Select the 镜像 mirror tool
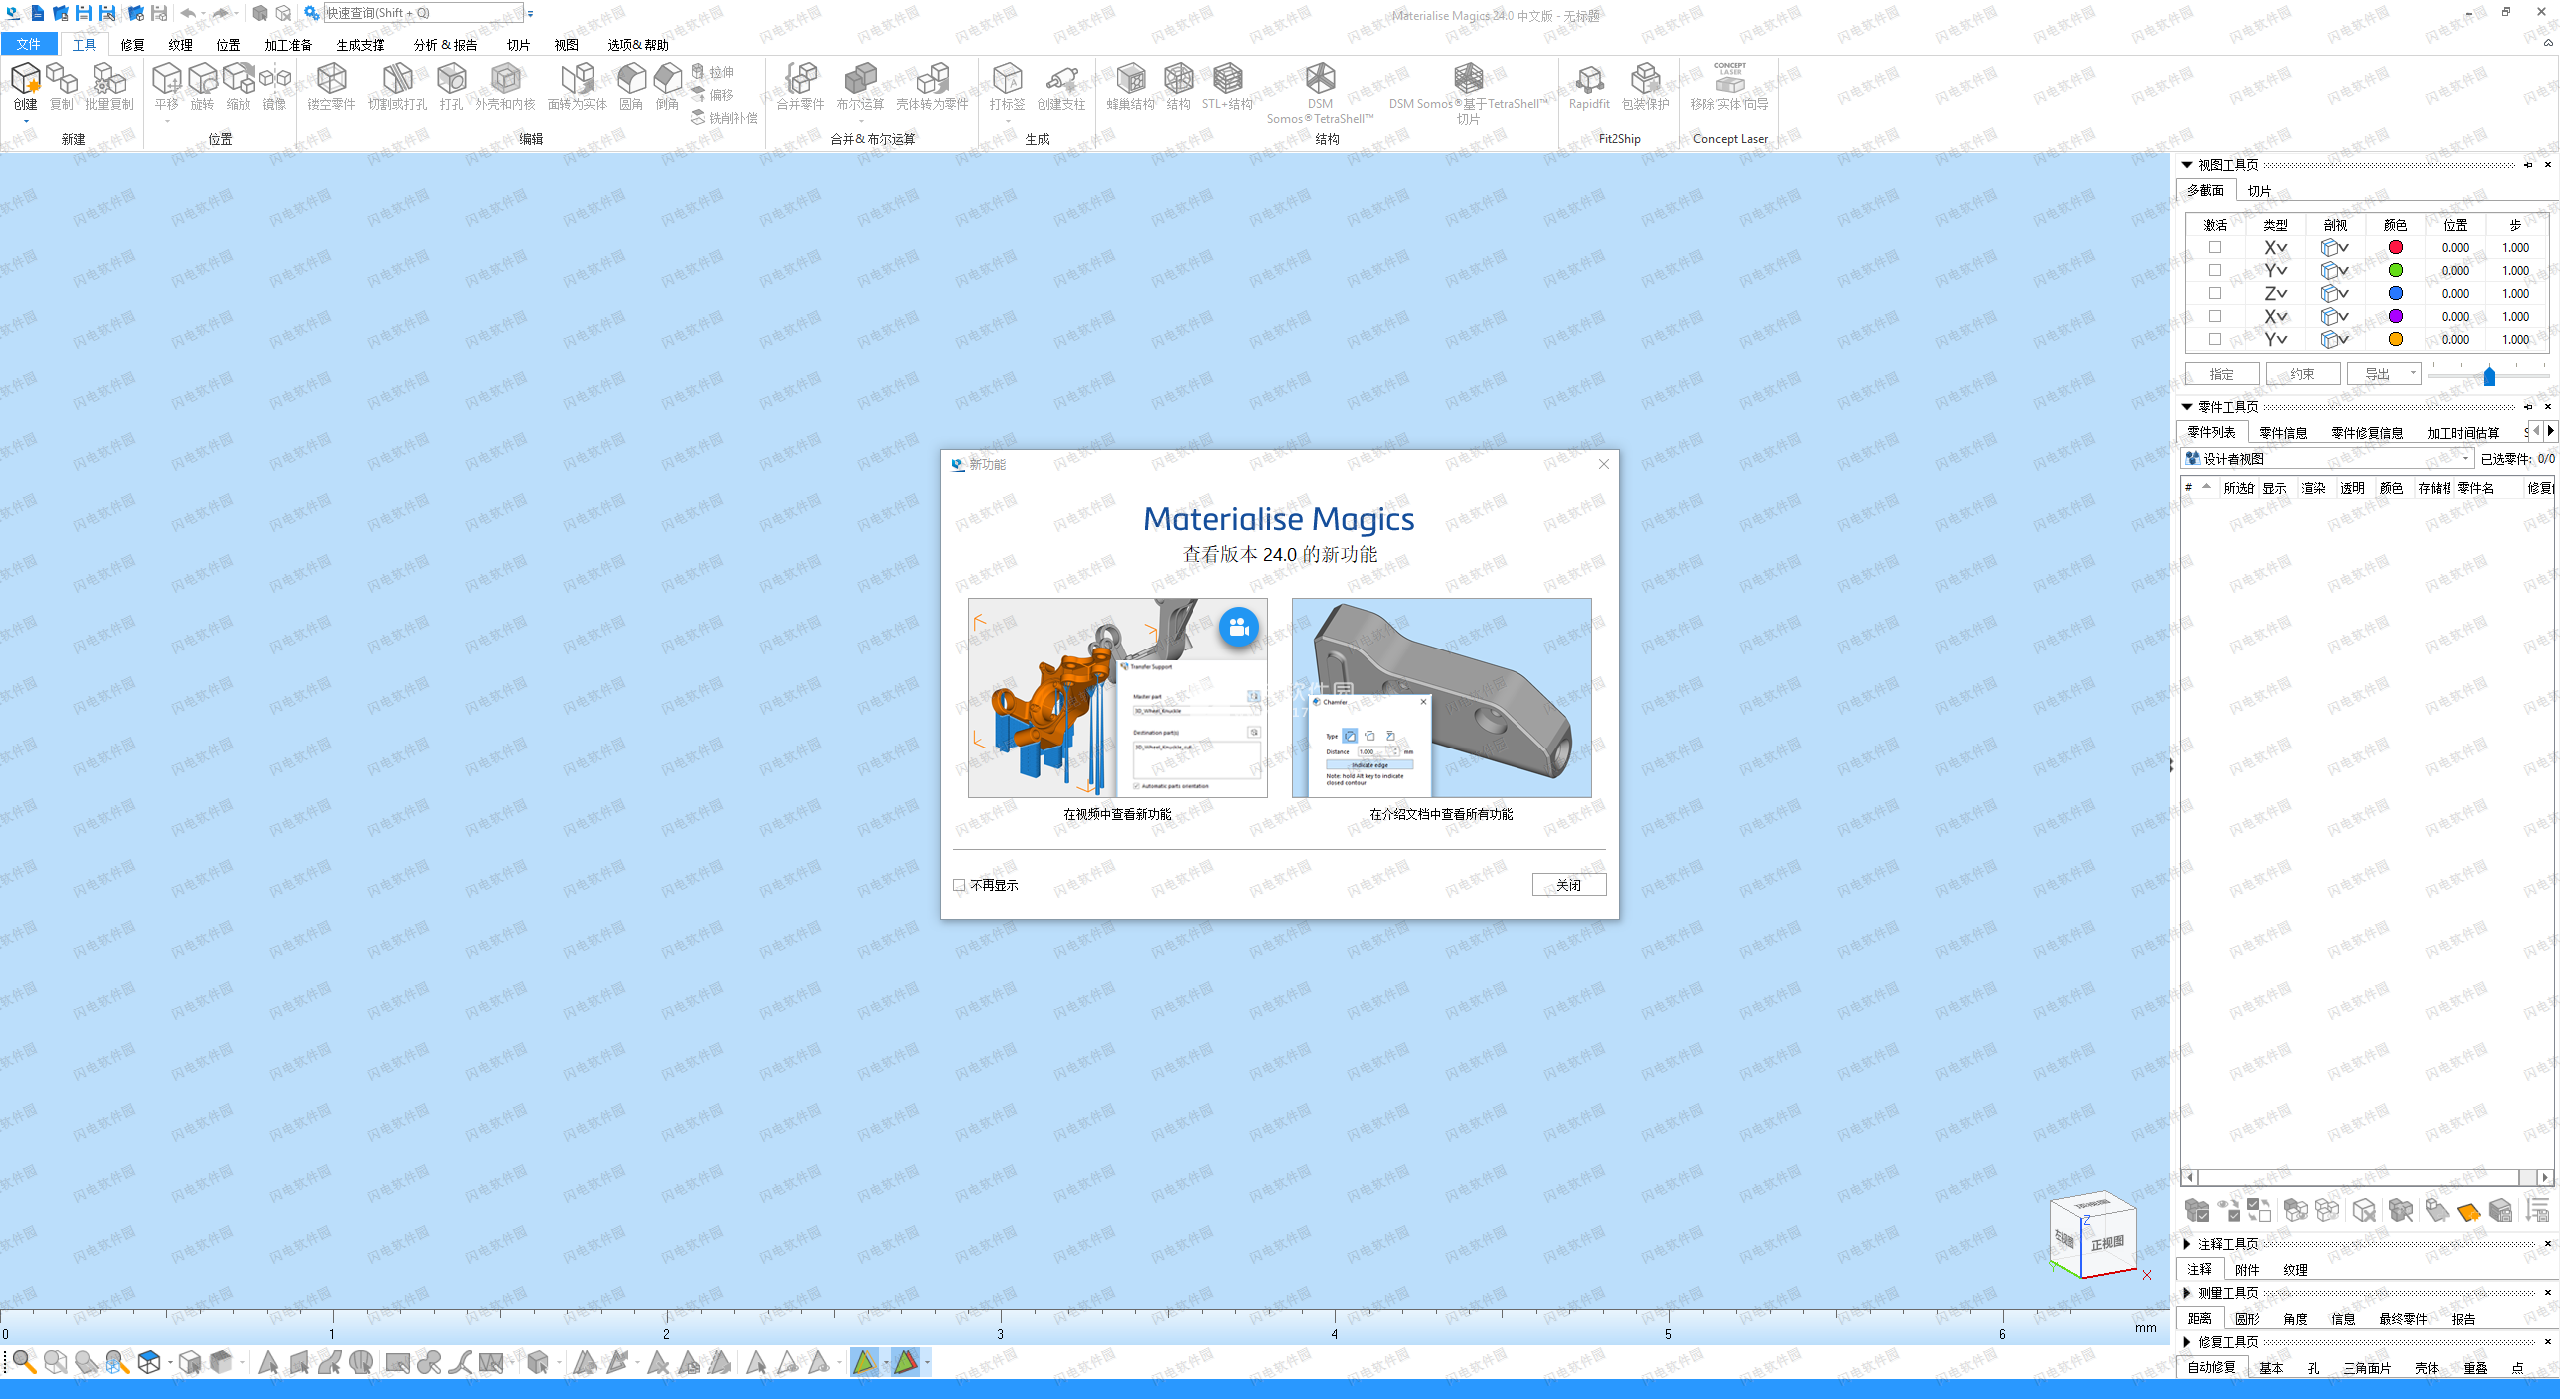The height and width of the screenshot is (1399, 2560). coord(274,86)
